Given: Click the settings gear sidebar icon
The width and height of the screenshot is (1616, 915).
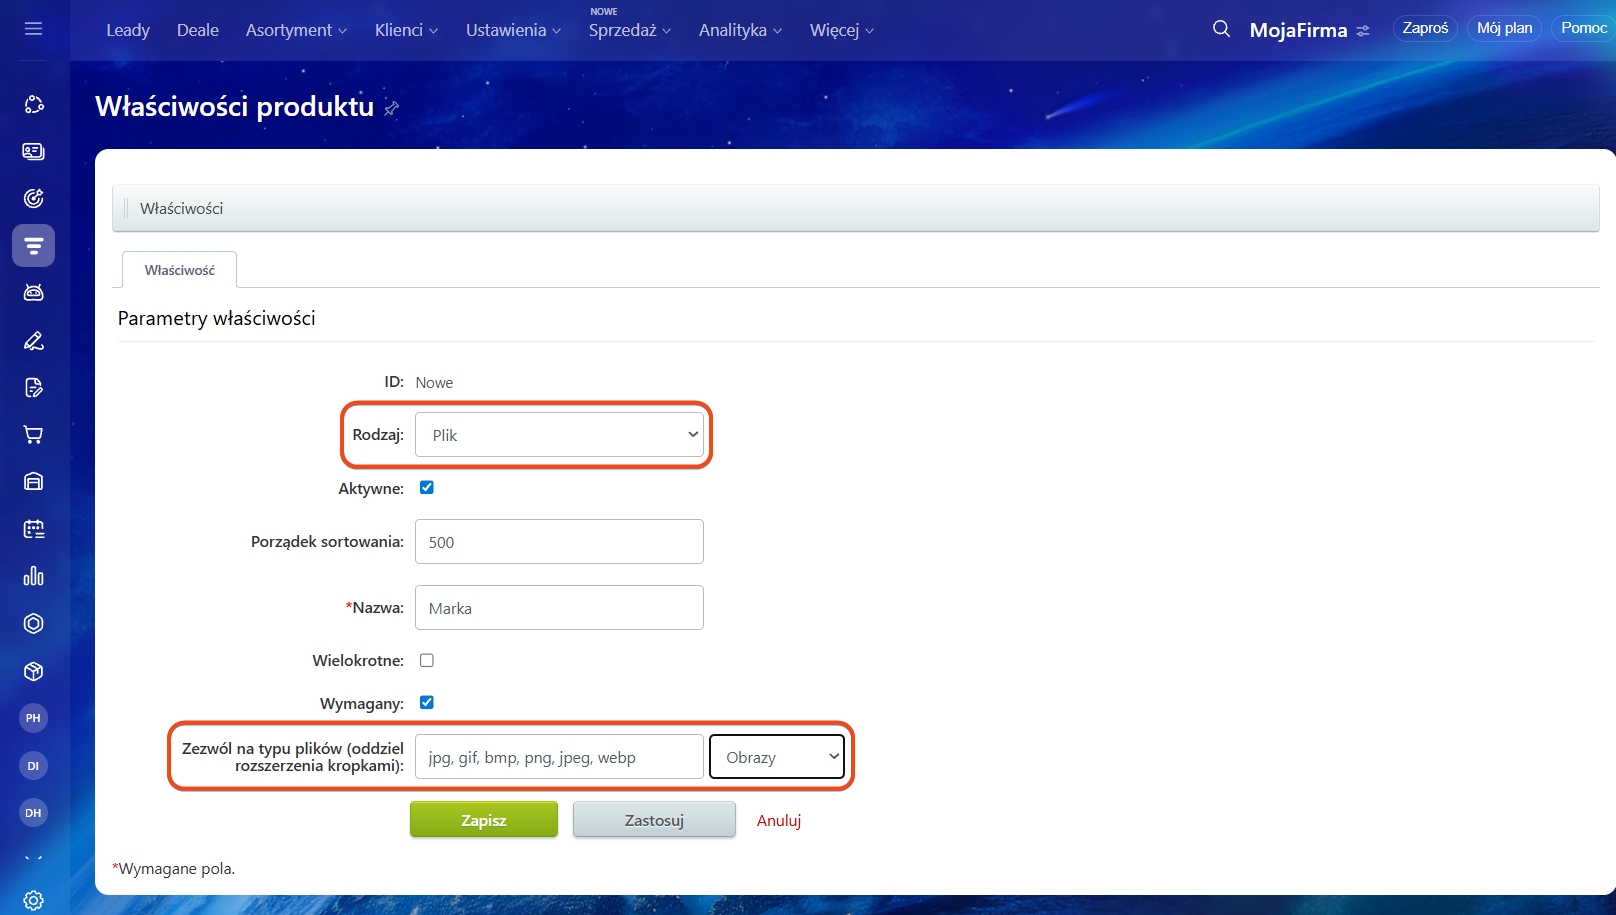Looking at the screenshot, I should point(33,900).
